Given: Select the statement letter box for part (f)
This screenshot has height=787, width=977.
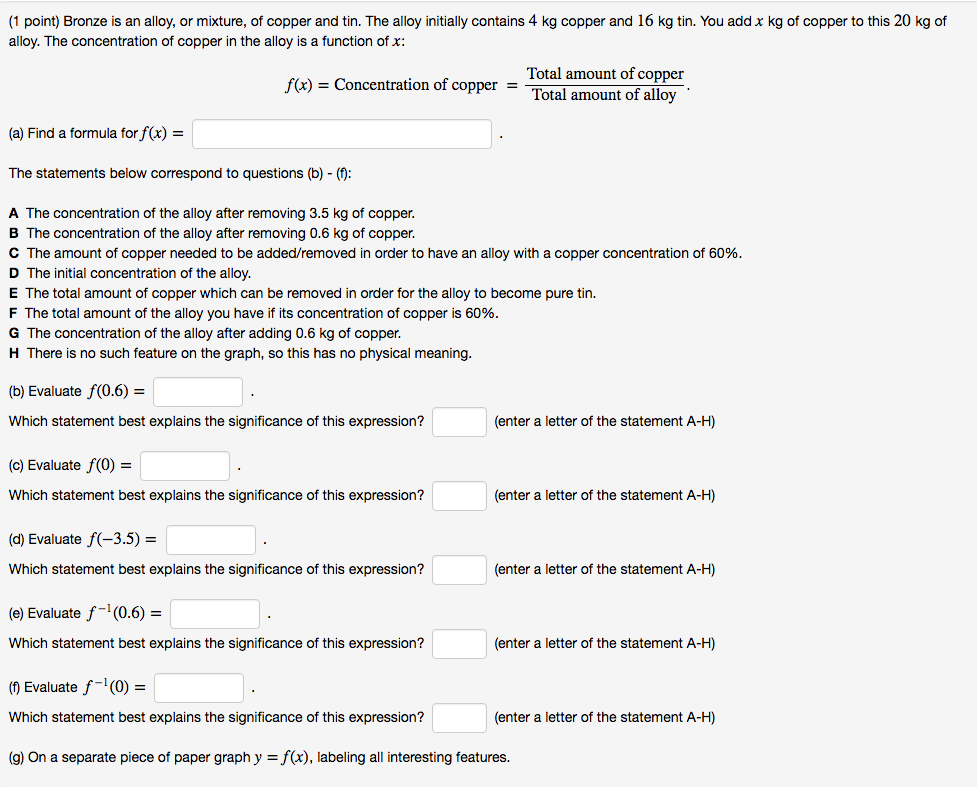Looking at the screenshot, I should coord(460,718).
